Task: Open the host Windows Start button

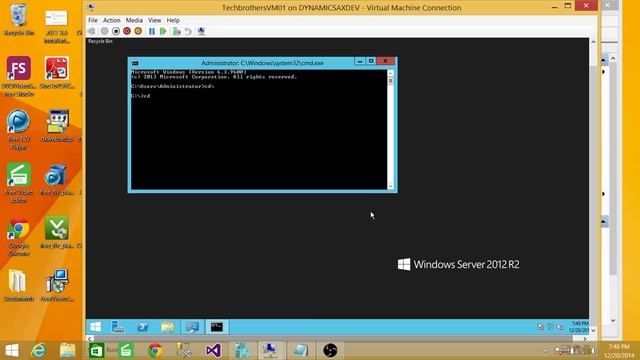Action: click(12, 350)
